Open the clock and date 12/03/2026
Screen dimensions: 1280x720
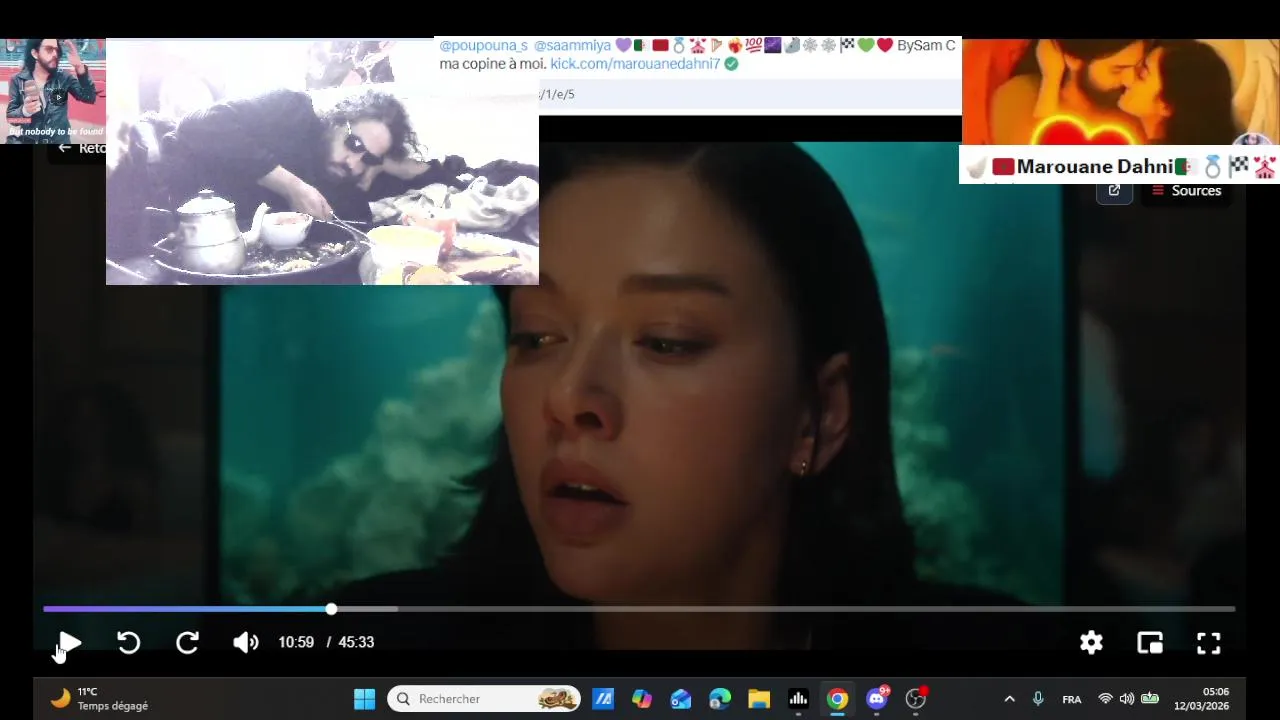pos(1202,699)
